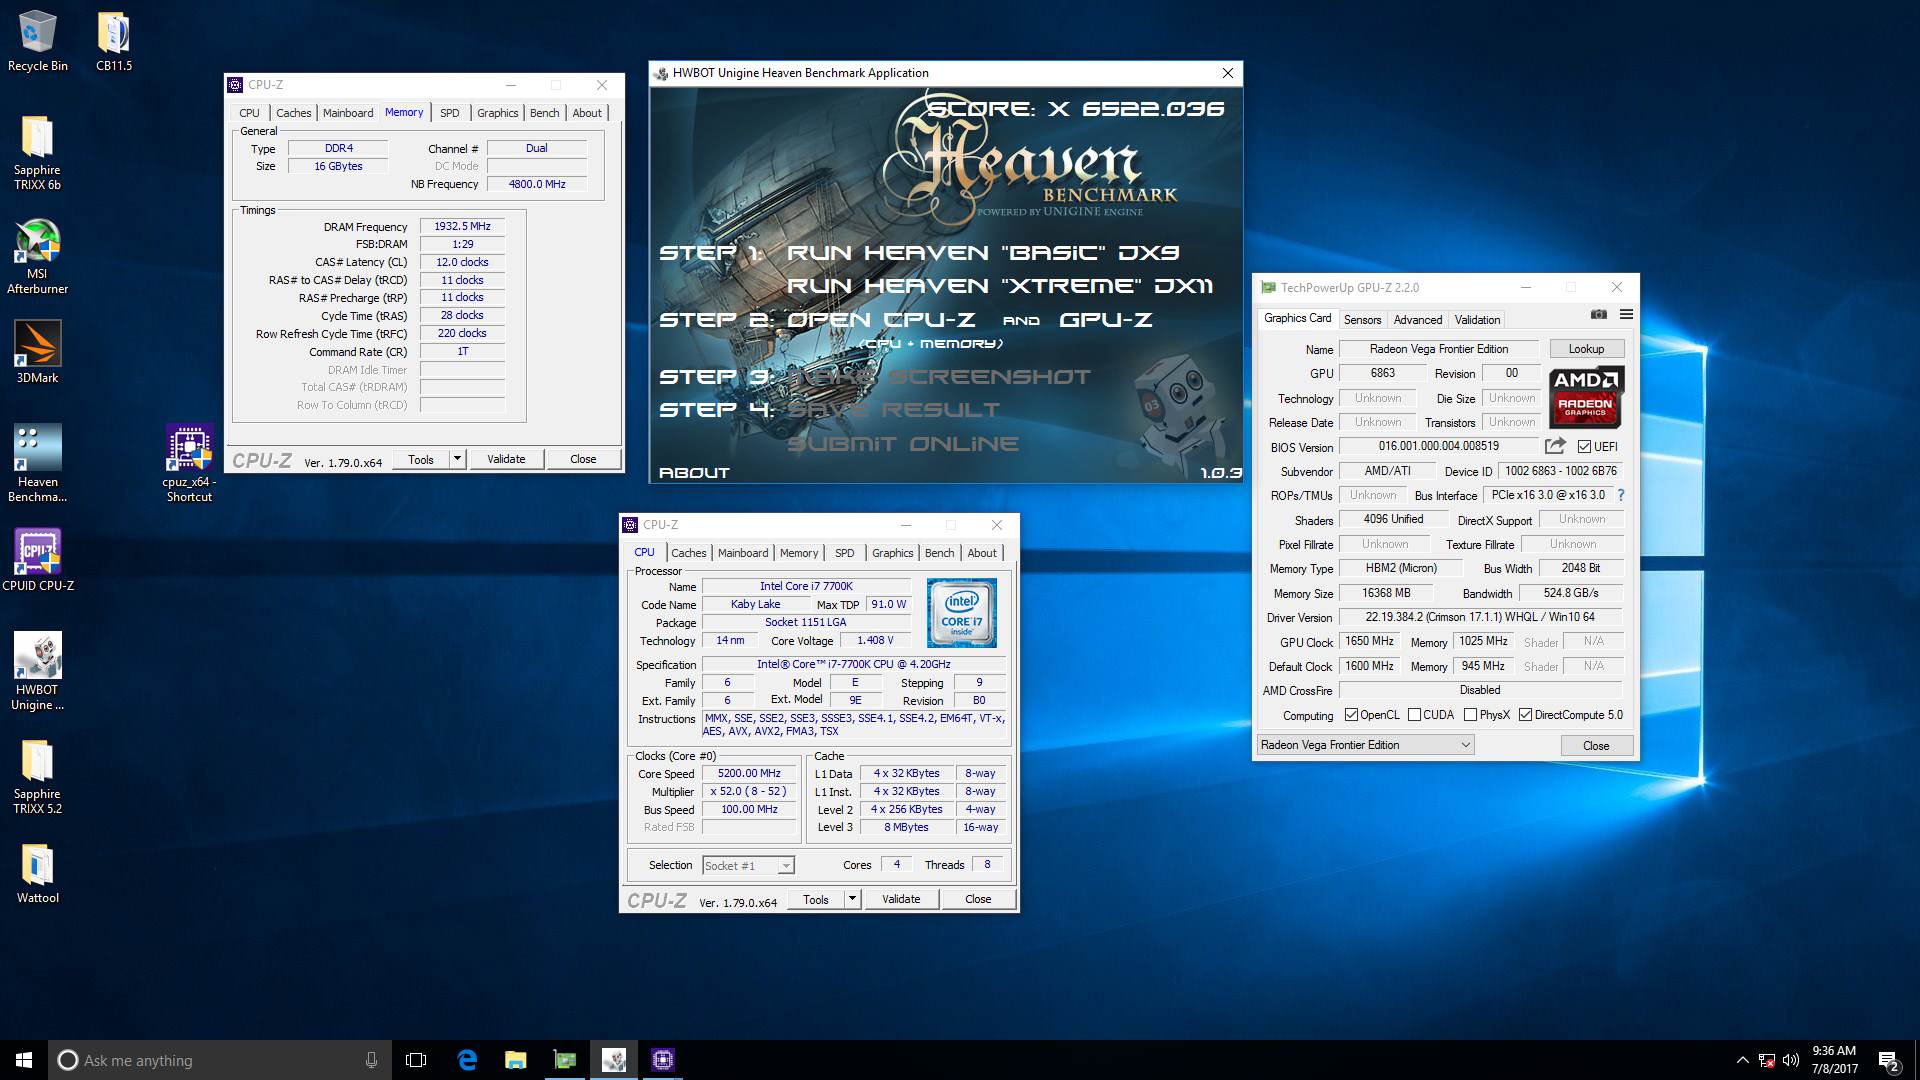Click Run Heaven "Basic" DX9
The height and width of the screenshot is (1080, 1920).
click(x=982, y=253)
